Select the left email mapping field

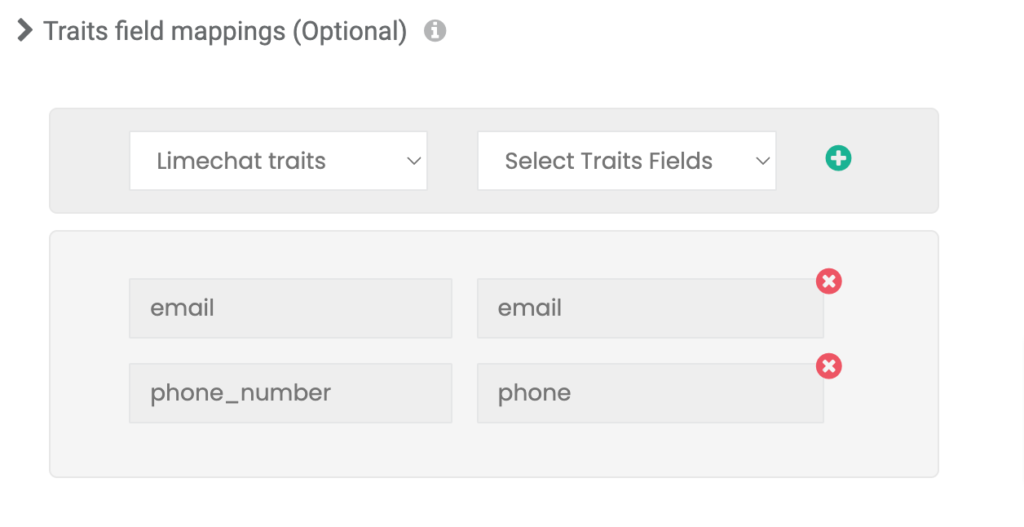tap(291, 308)
